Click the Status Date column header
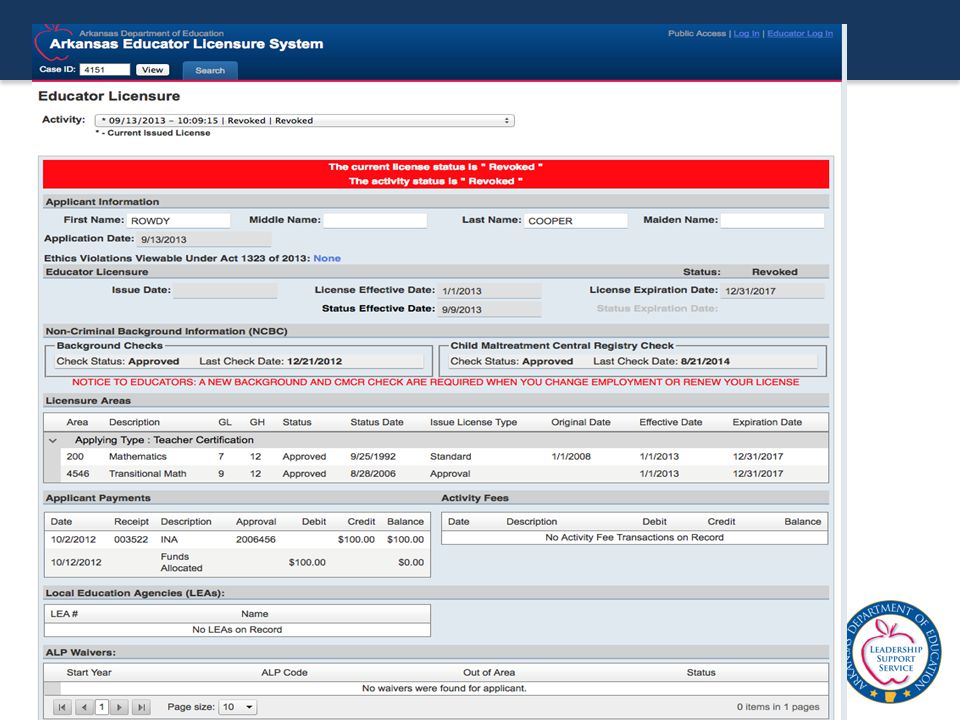Image resolution: width=960 pixels, height=720 pixels. click(x=377, y=422)
